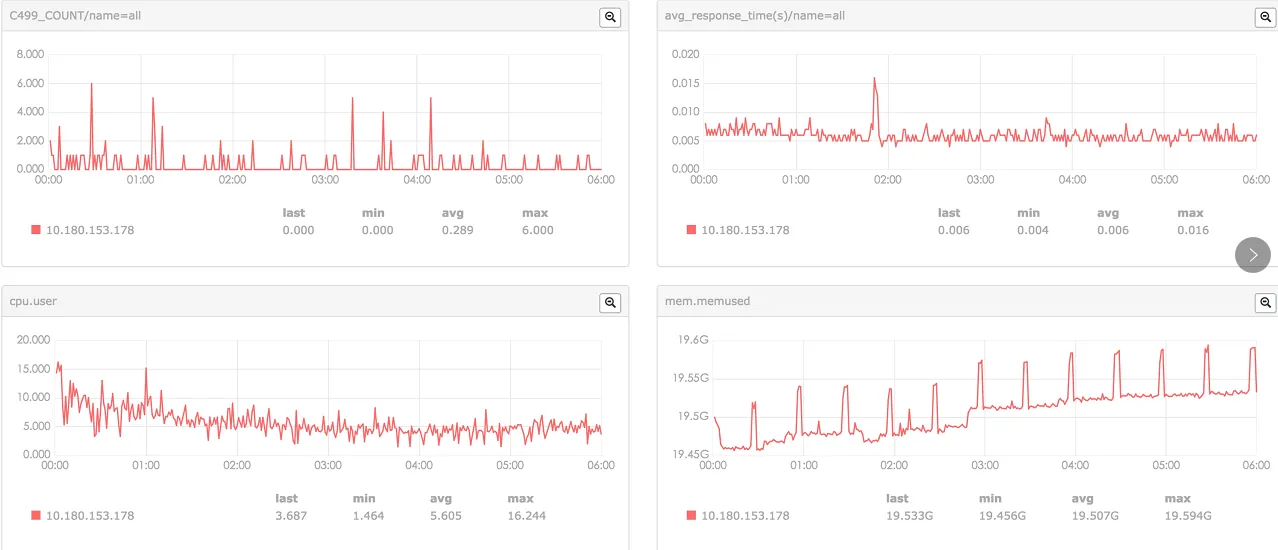The height and width of the screenshot is (550, 1278).
Task: Click red legend square under mem.memused chart
Action: (x=691, y=515)
